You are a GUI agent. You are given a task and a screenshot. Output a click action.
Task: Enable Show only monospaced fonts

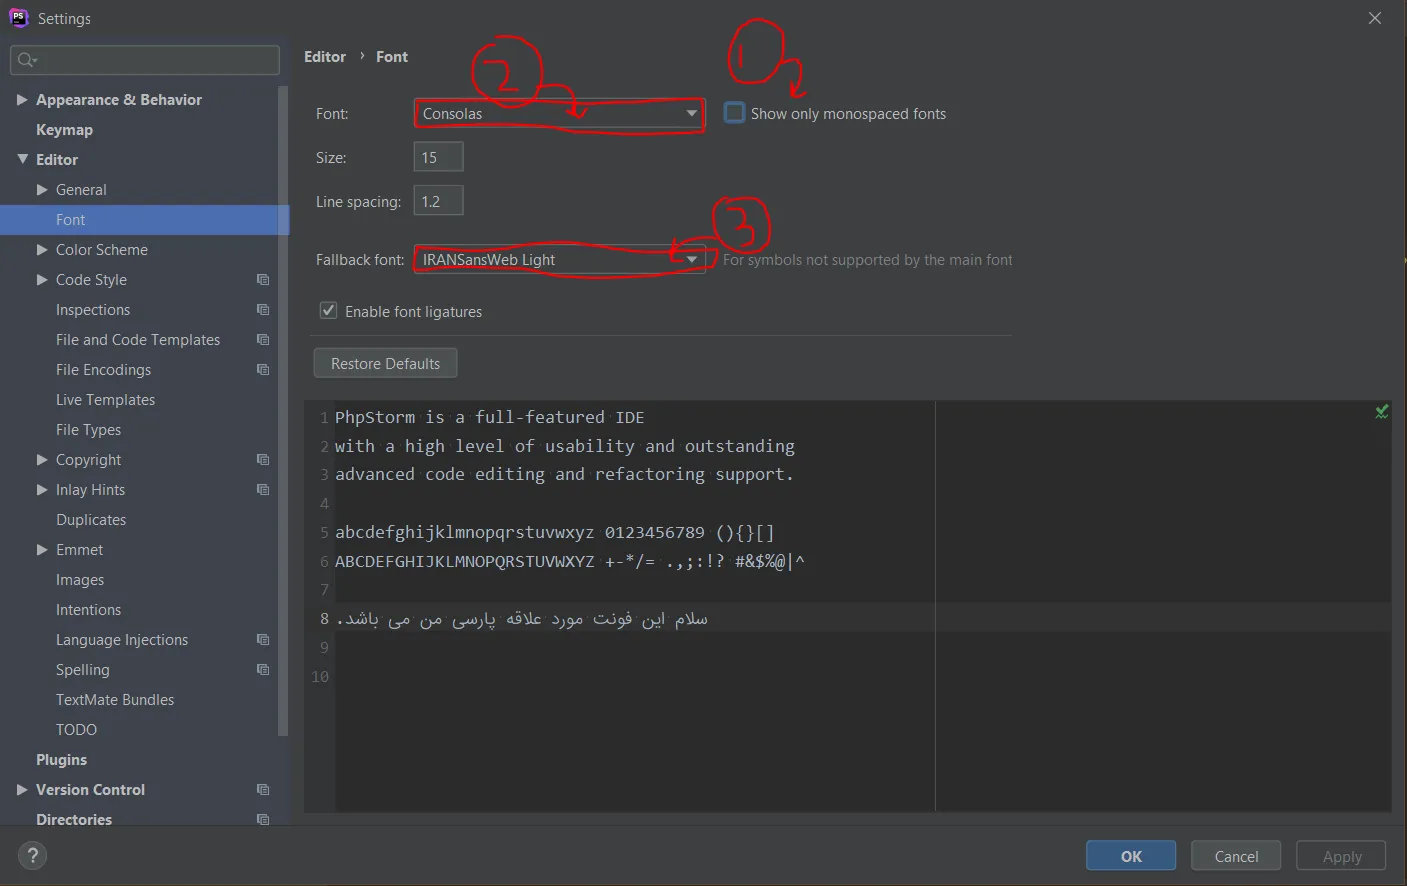click(735, 113)
